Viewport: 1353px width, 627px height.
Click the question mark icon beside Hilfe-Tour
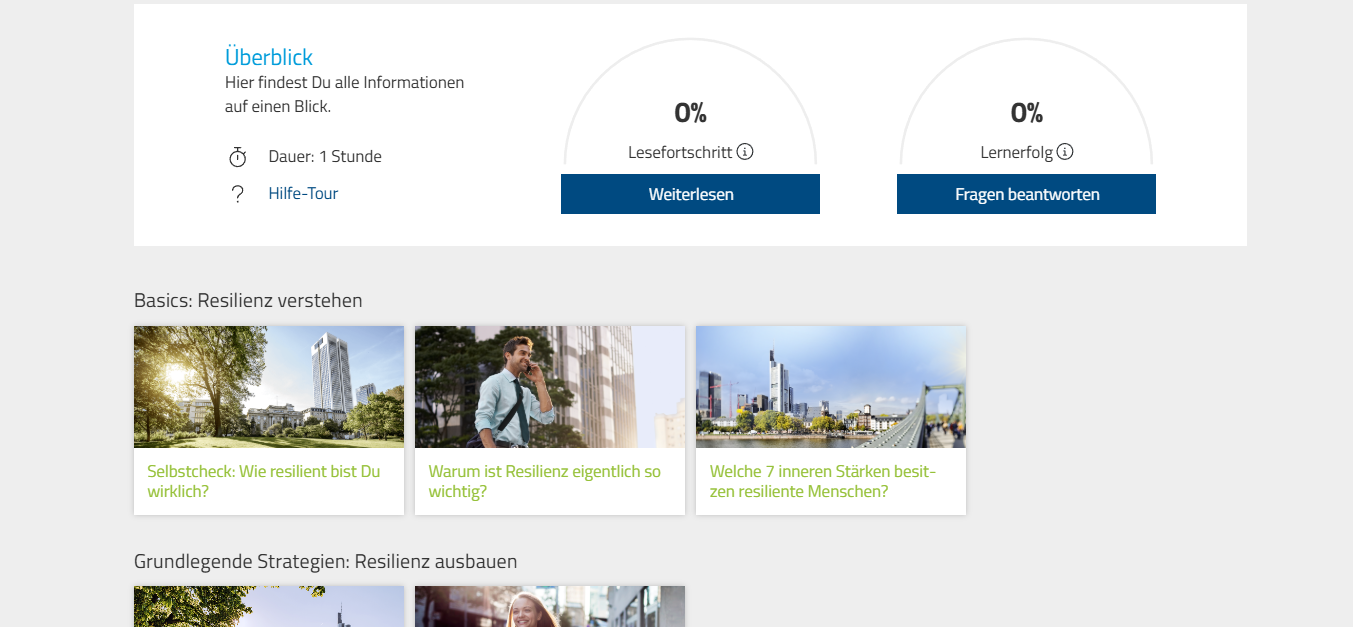[237, 194]
